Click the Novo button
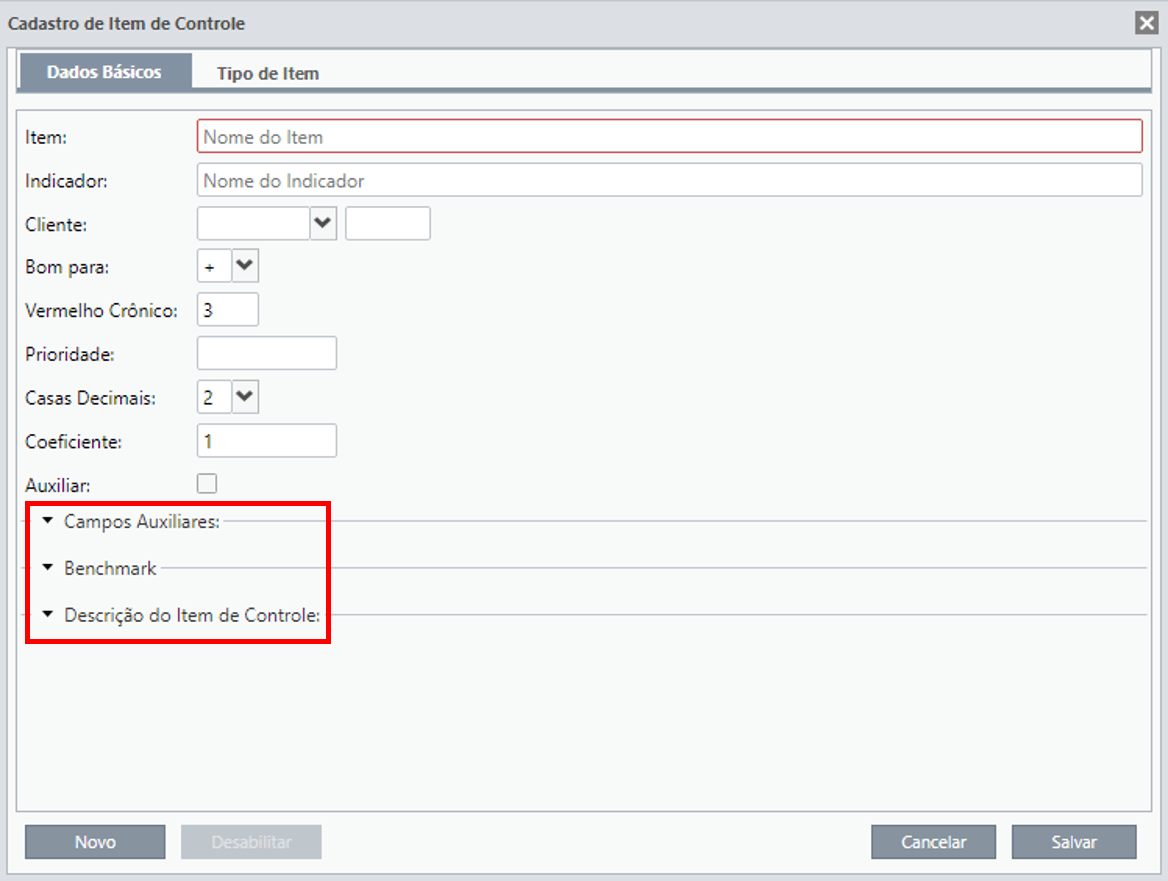Image resolution: width=1168 pixels, height=881 pixels. pos(95,842)
